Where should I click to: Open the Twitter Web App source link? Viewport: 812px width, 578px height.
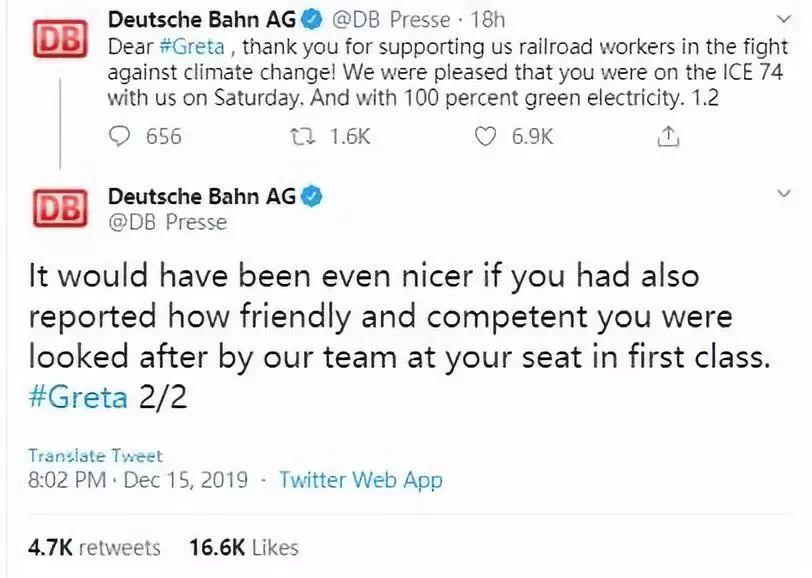360,480
